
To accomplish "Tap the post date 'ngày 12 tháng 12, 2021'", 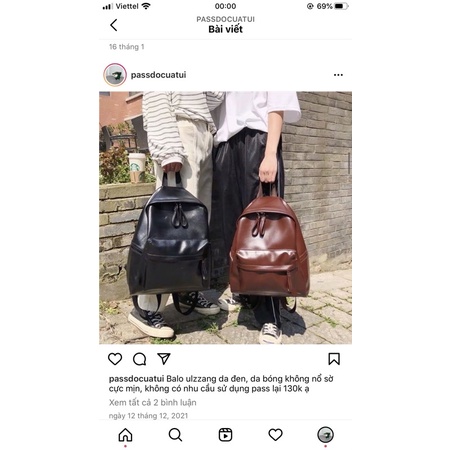I will pyautogui.click(x=148, y=416).
